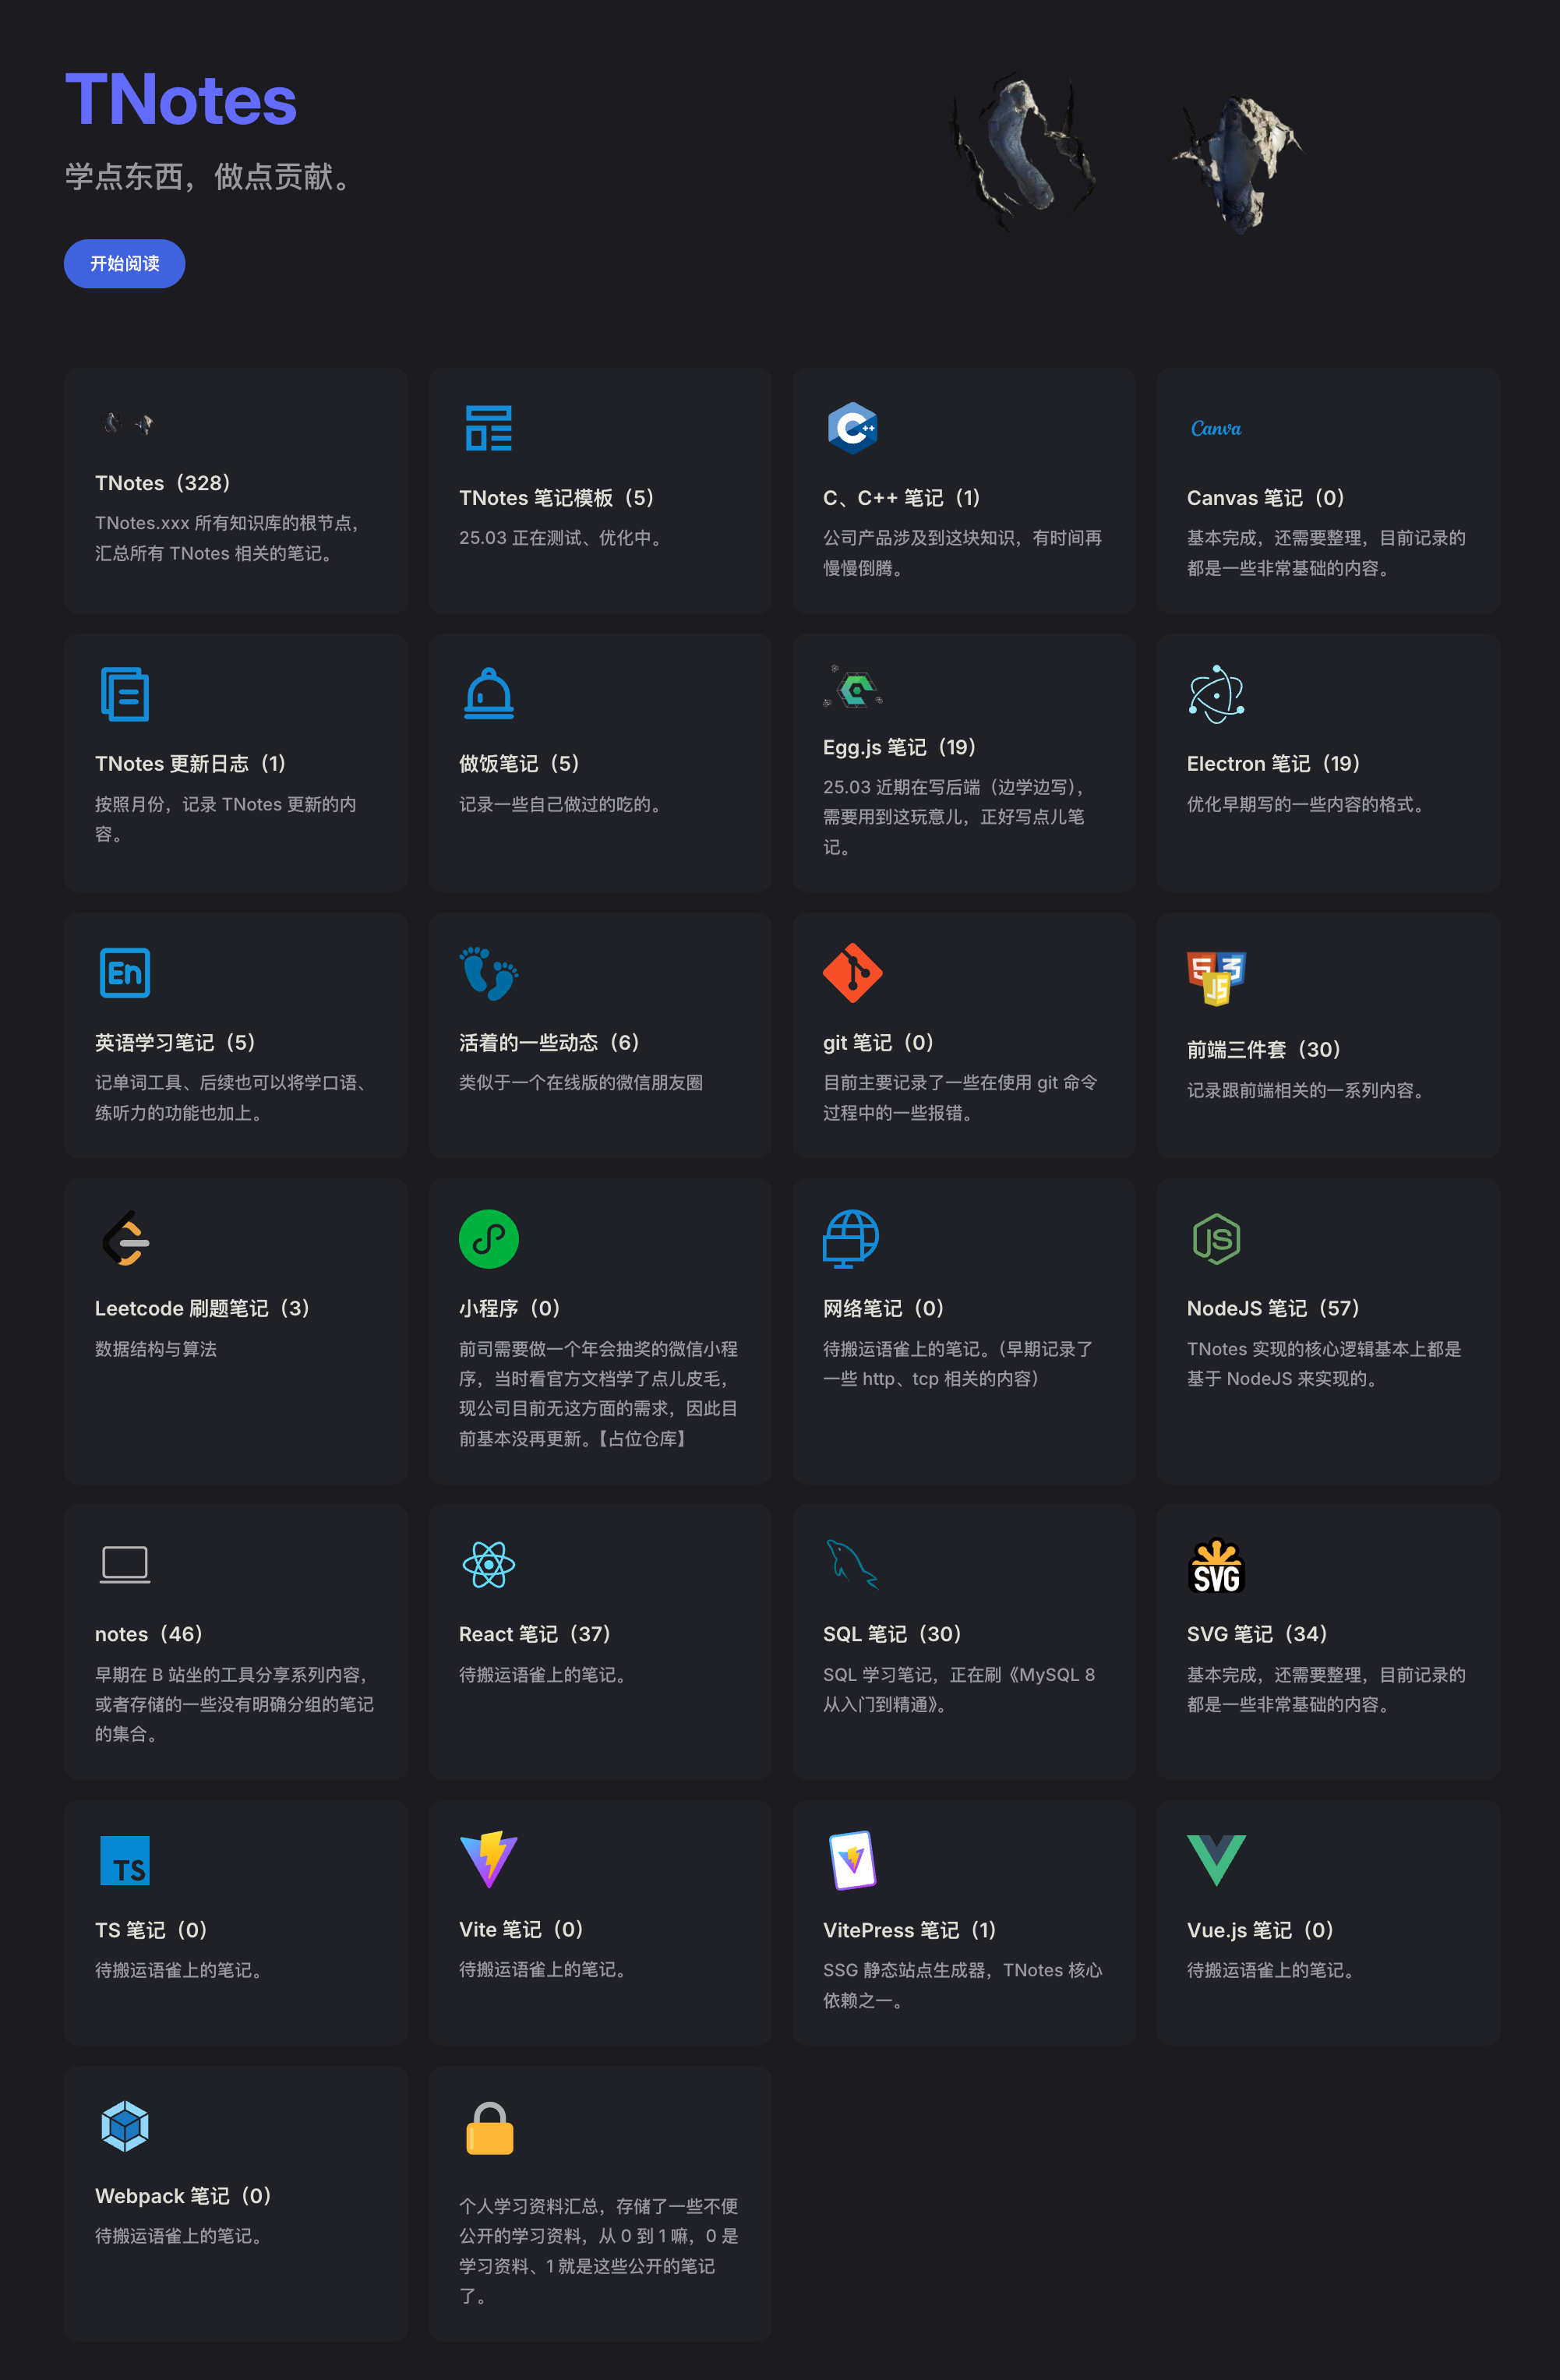Screen dimensions: 1560x2380
Task: Click the TypeScript TS icon
Action: [125, 1860]
